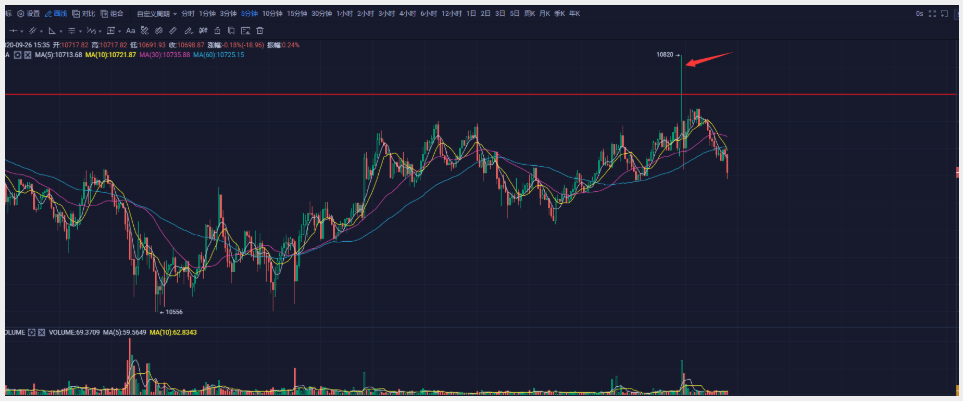Select the triangle angle drawing tool

pos(52,31)
